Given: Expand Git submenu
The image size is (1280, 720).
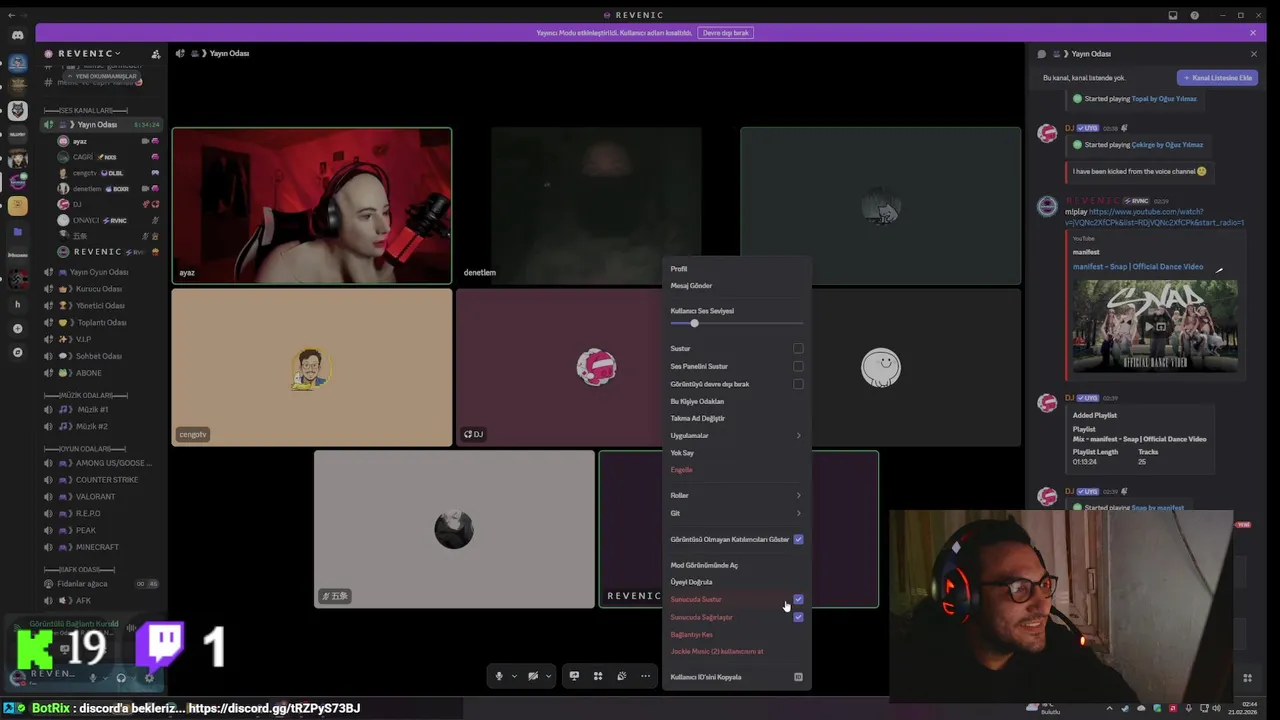Looking at the screenshot, I should pyautogui.click(x=736, y=513).
